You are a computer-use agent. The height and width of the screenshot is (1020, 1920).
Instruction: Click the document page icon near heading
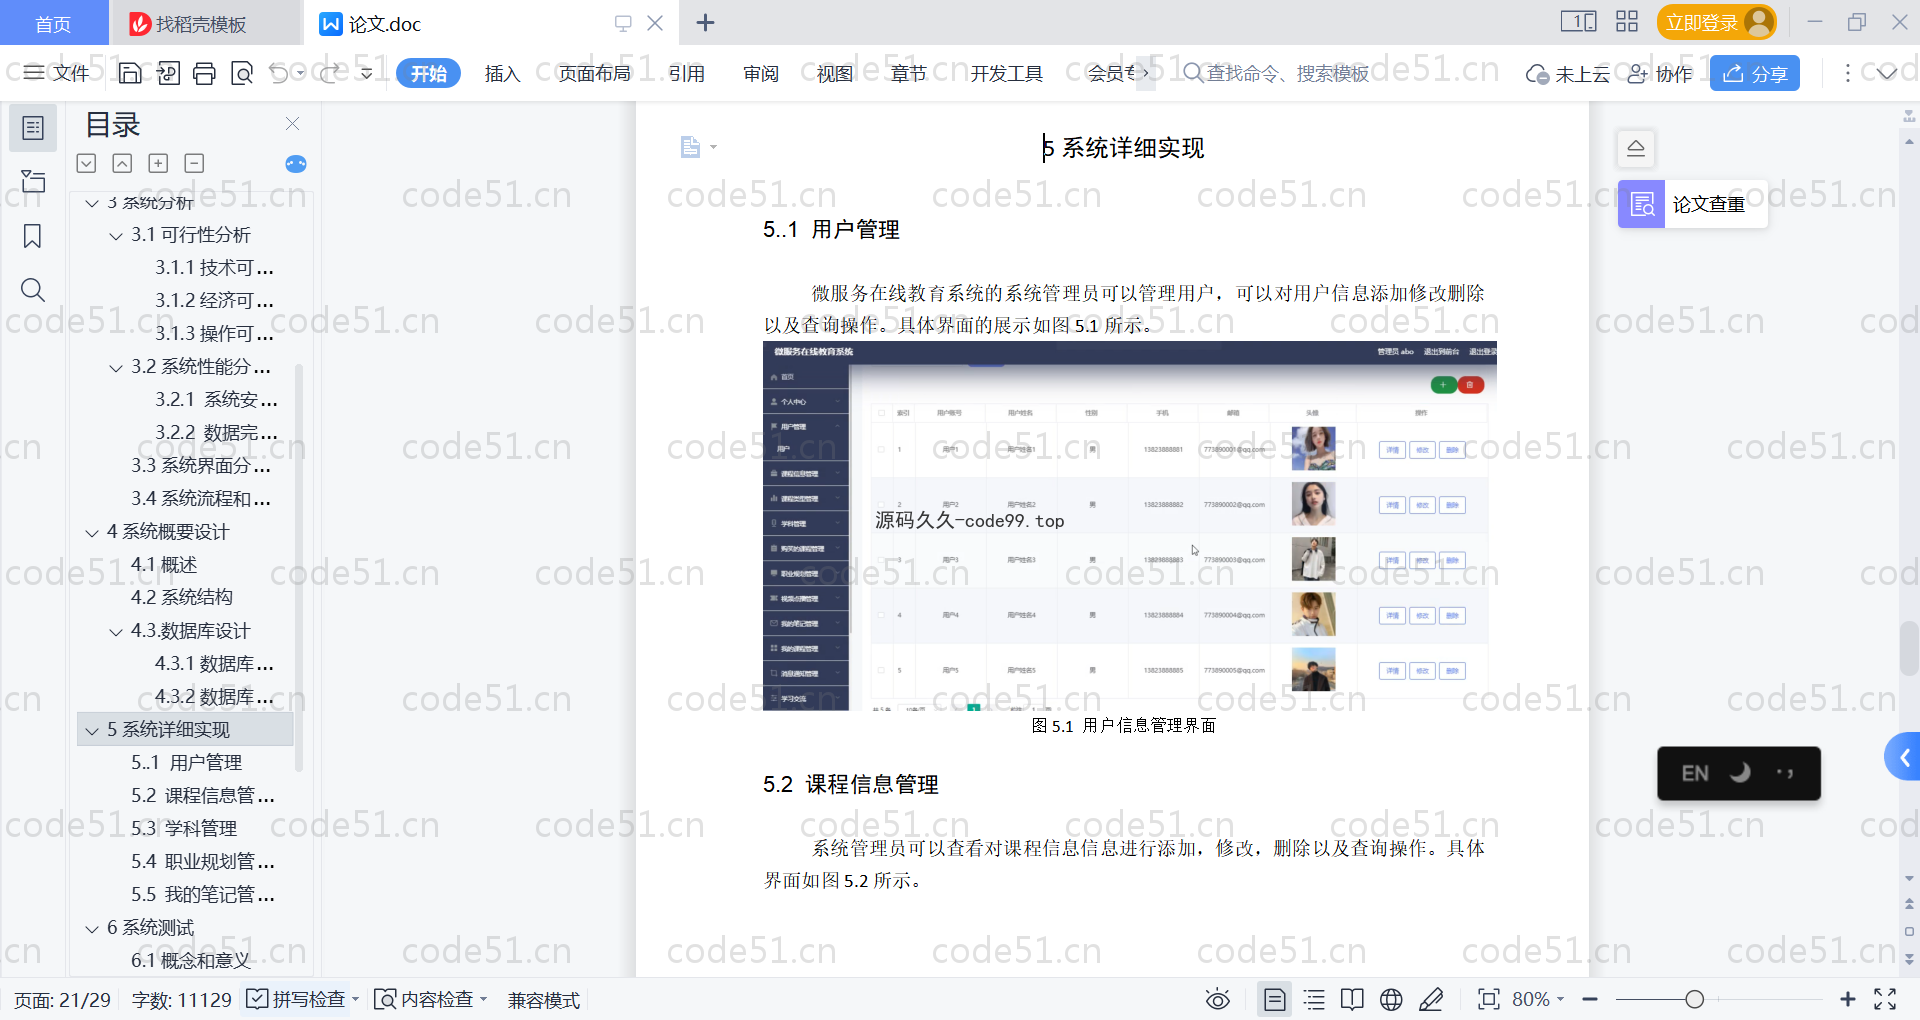pyautogui.click(x=690, y=147)
